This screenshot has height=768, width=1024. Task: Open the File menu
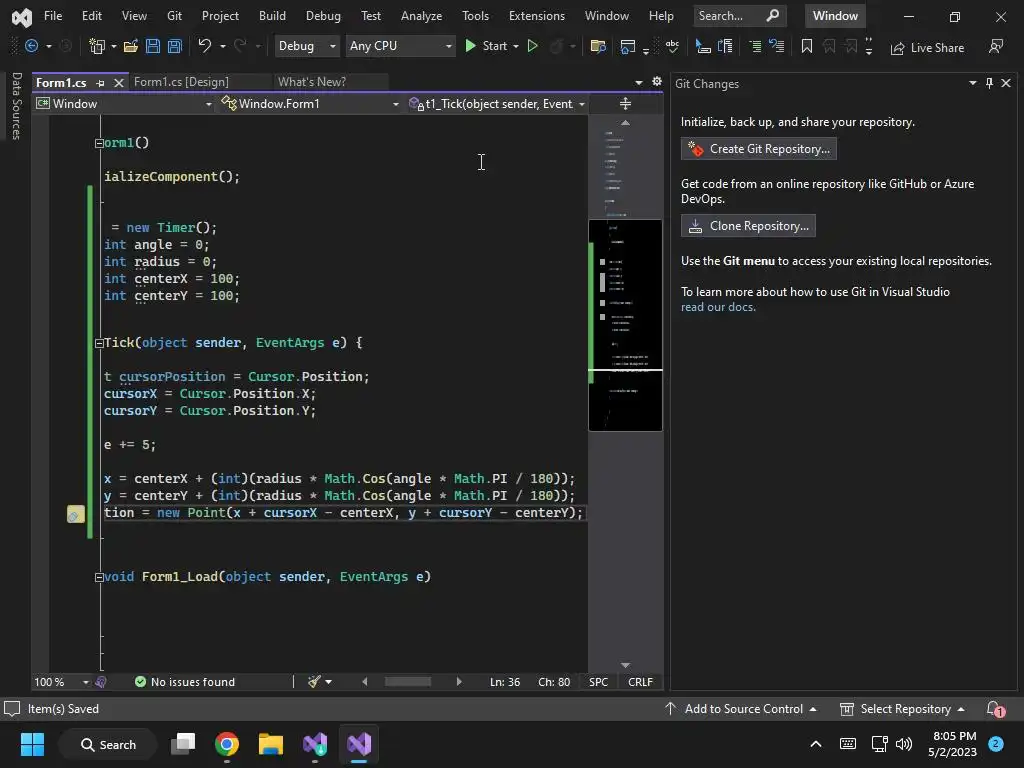coord(53,16)
